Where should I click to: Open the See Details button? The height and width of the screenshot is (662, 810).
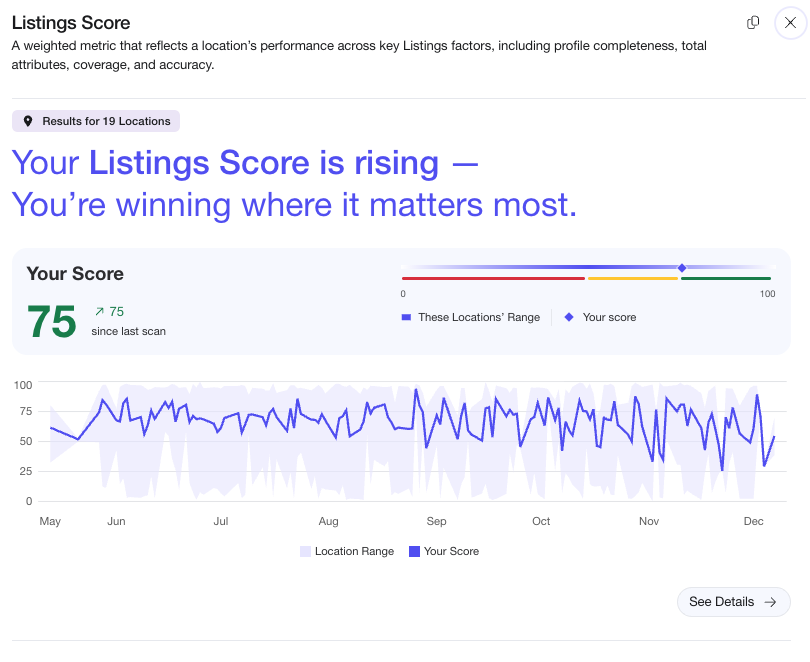click(733, 602)
